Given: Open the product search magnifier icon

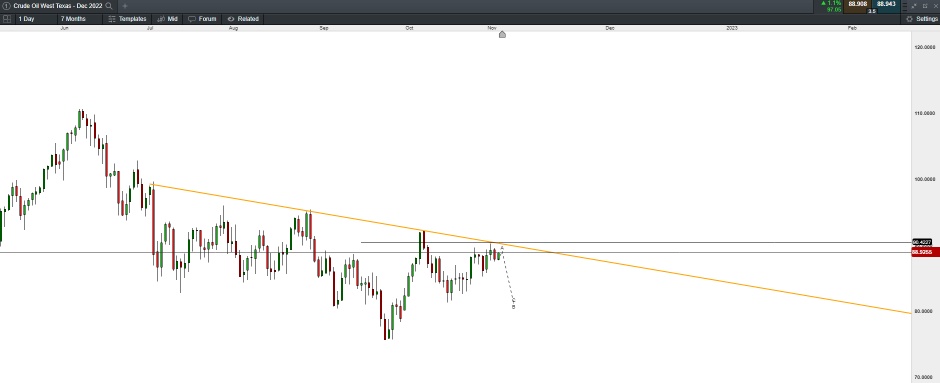Looking at the screenshot, I should coord(109,5).
